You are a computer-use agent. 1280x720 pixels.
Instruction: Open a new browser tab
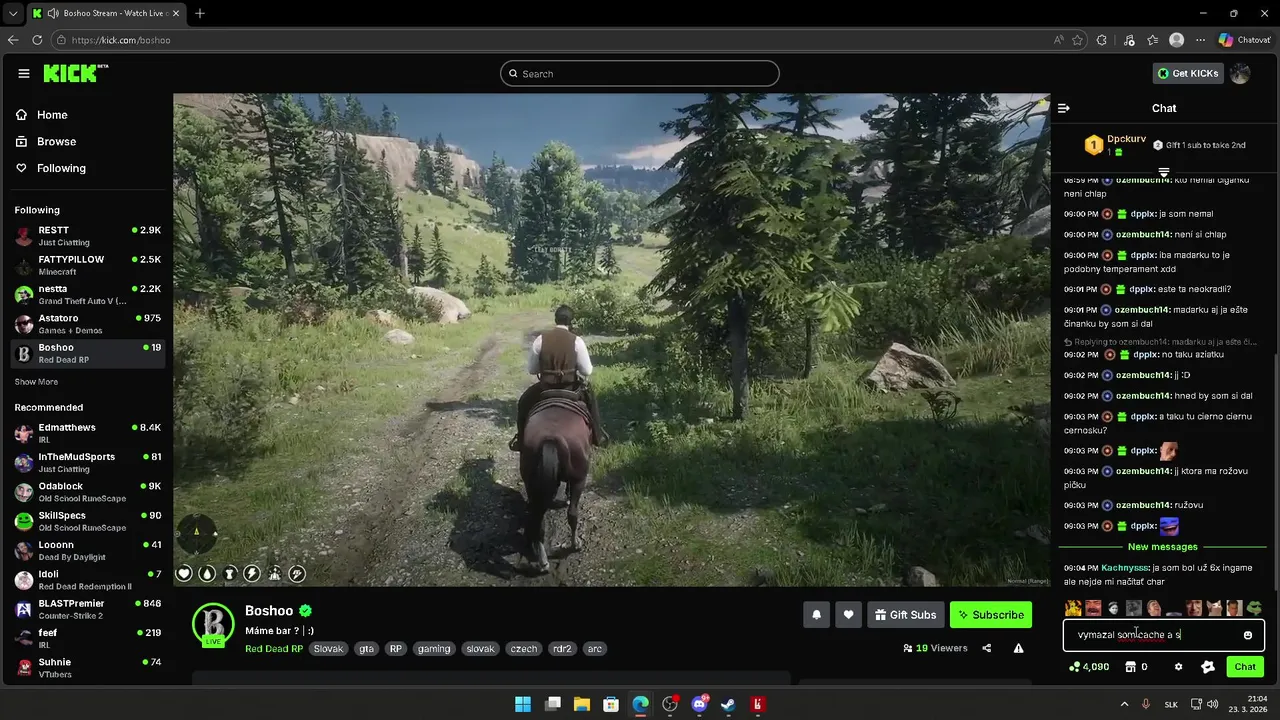(200, 13)
